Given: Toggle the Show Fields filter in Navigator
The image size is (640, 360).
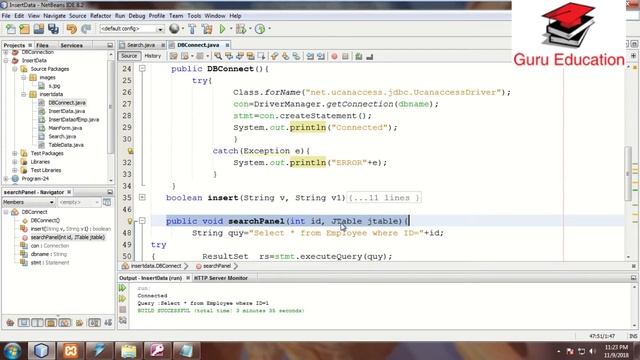Looking at the screenshot, I should (24, 323).
